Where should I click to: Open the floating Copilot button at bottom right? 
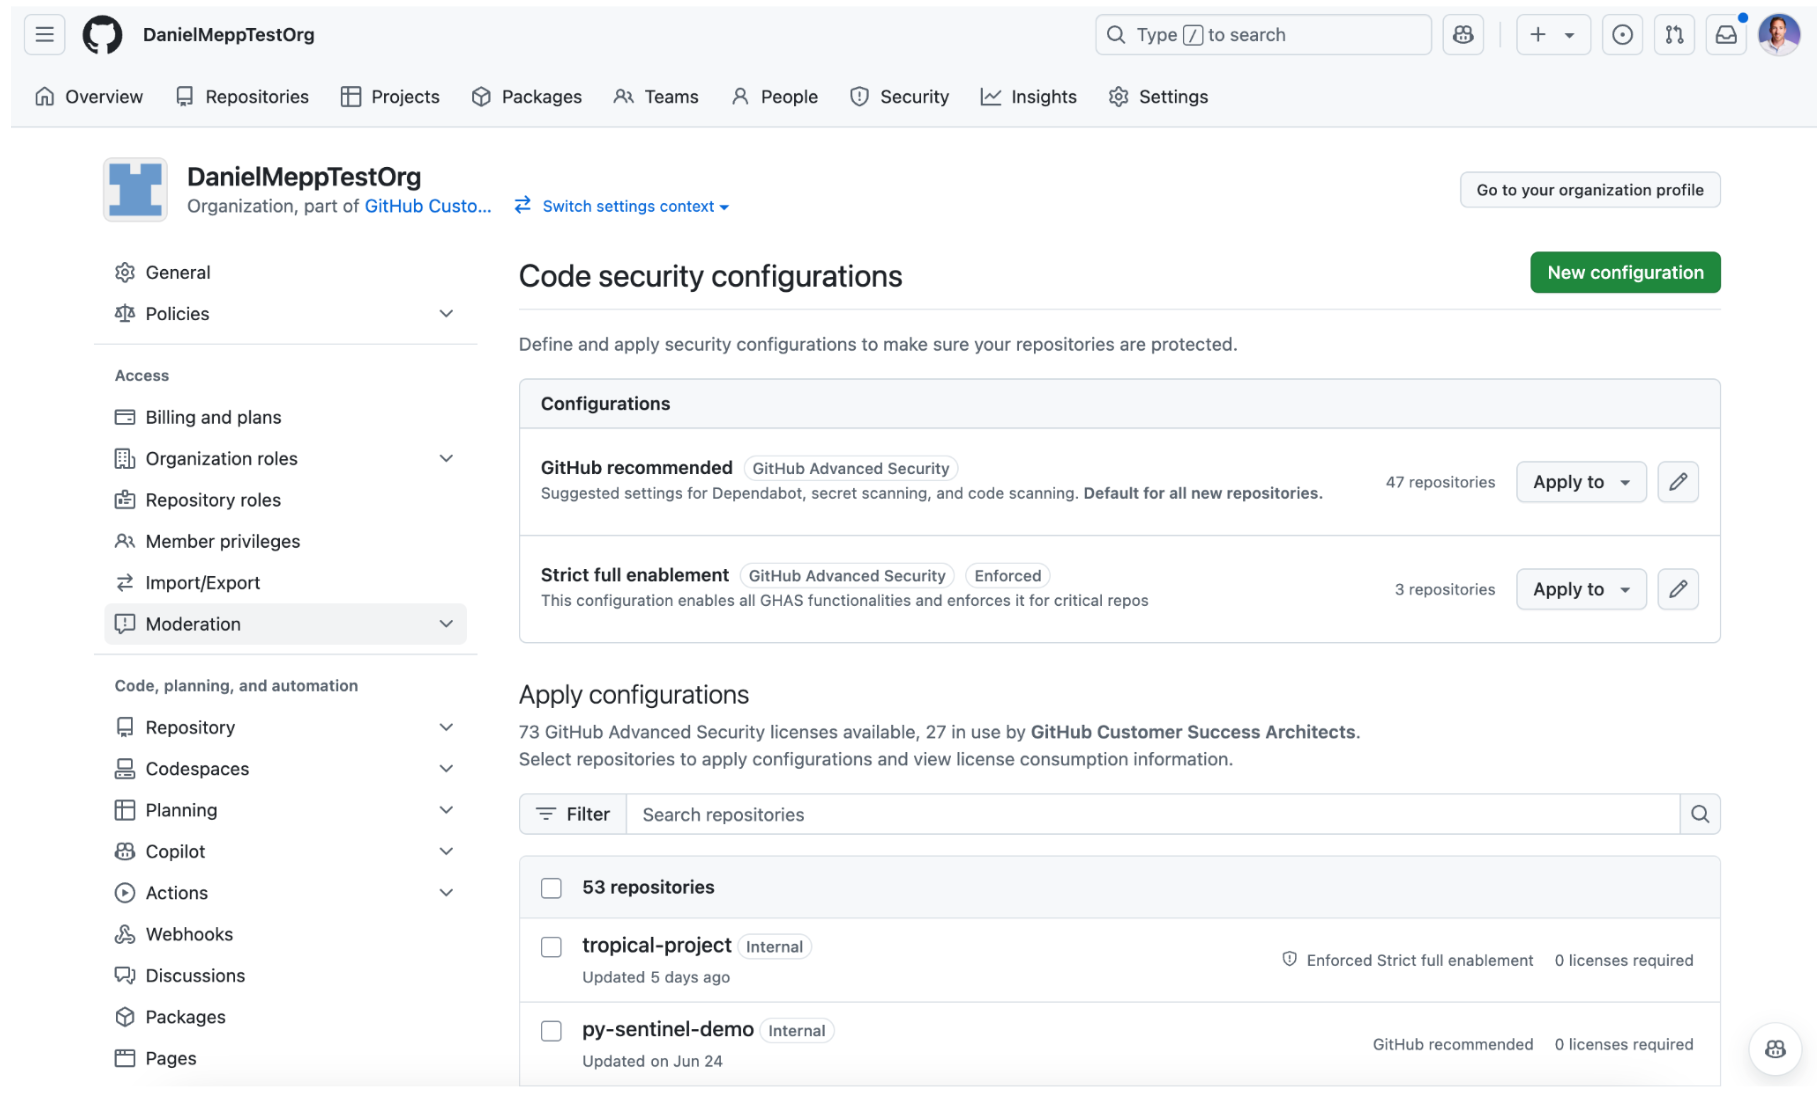pos(1775,1048)
